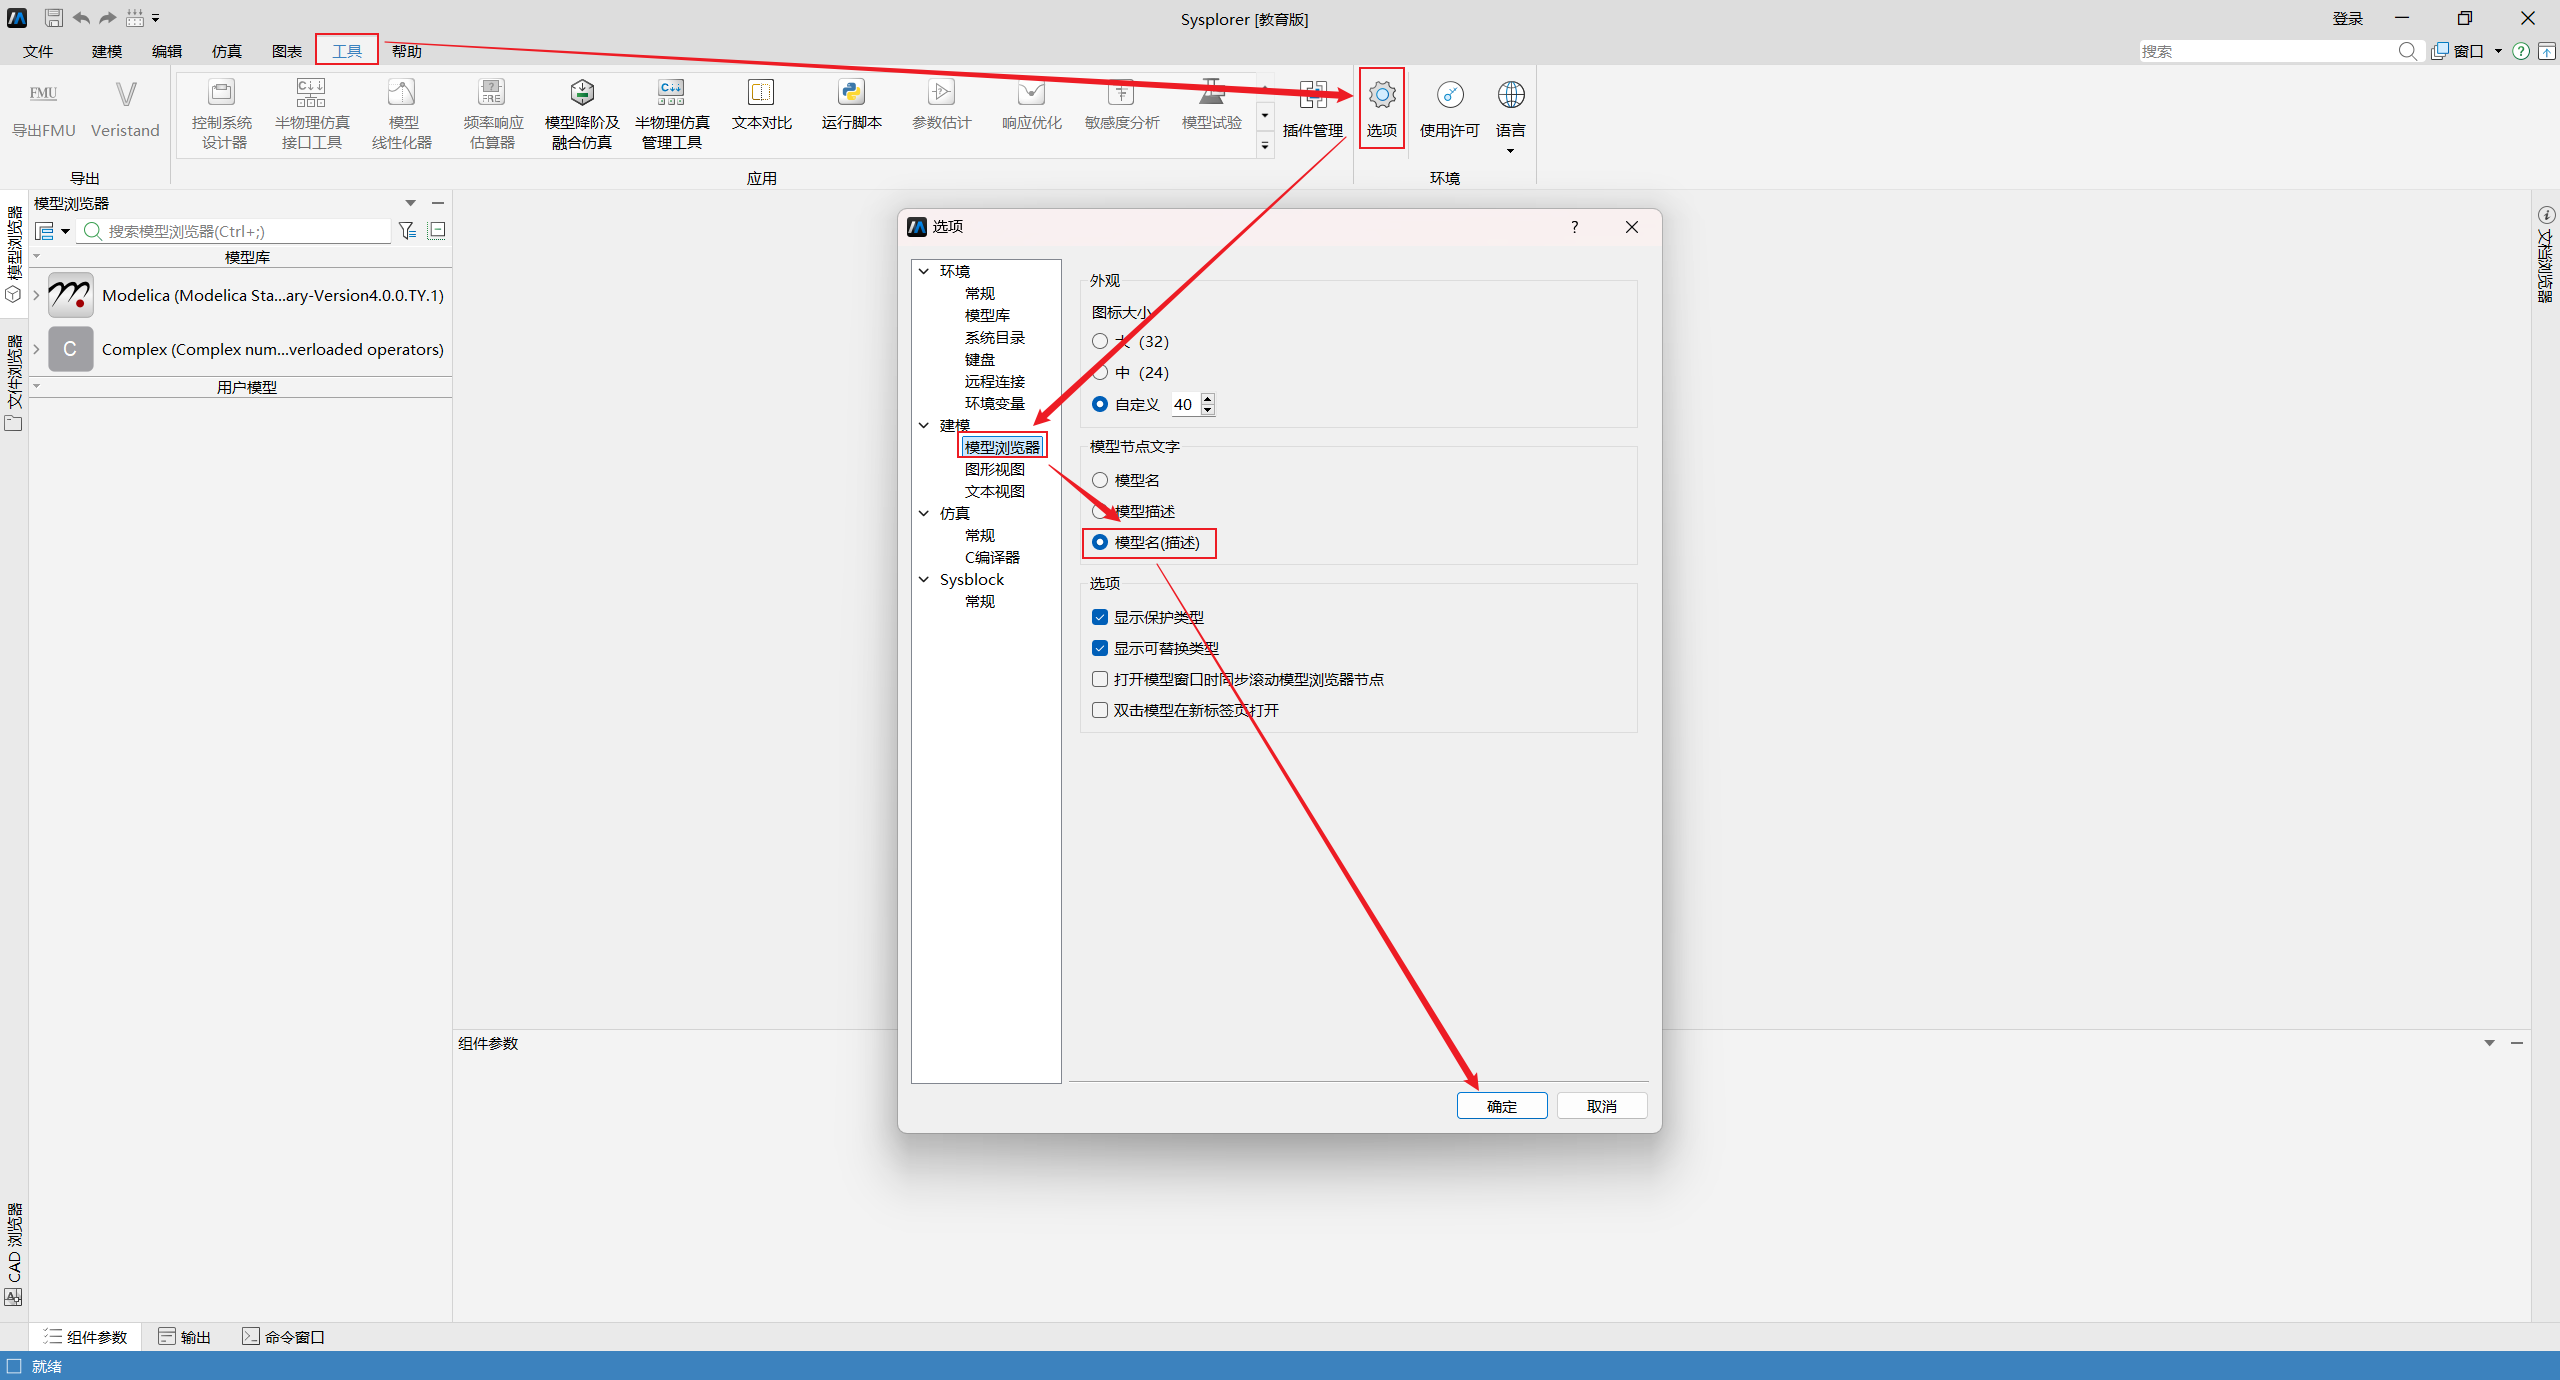
Task: Collapse the 仿真 tree node
Action: [924, 513]
